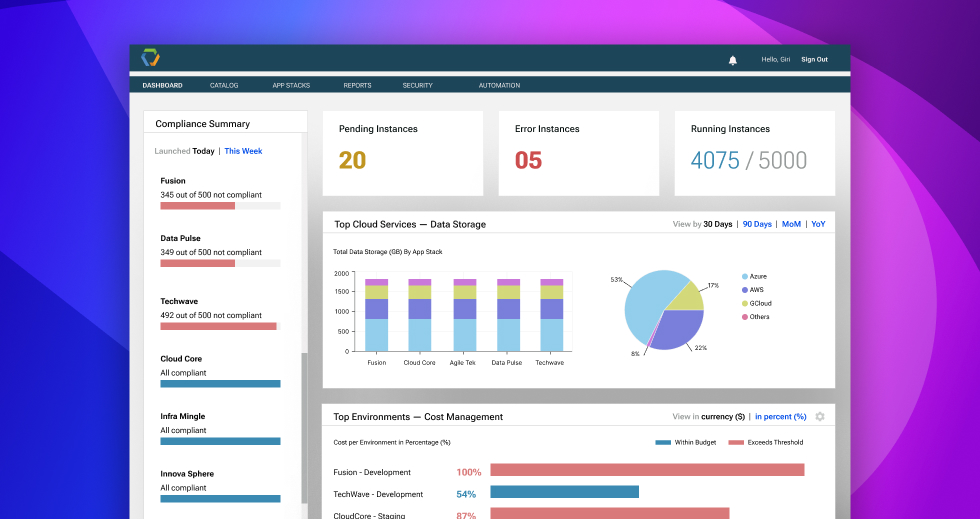Image resolution: width=980 pixels, height=519 pixels.
Task: Filter compliance by This Week
Action: click(x=243, y=151)
